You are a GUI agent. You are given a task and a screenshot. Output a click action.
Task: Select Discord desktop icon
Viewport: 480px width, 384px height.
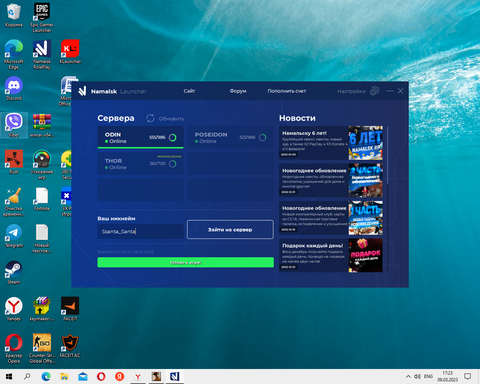[x=14, y=88]
